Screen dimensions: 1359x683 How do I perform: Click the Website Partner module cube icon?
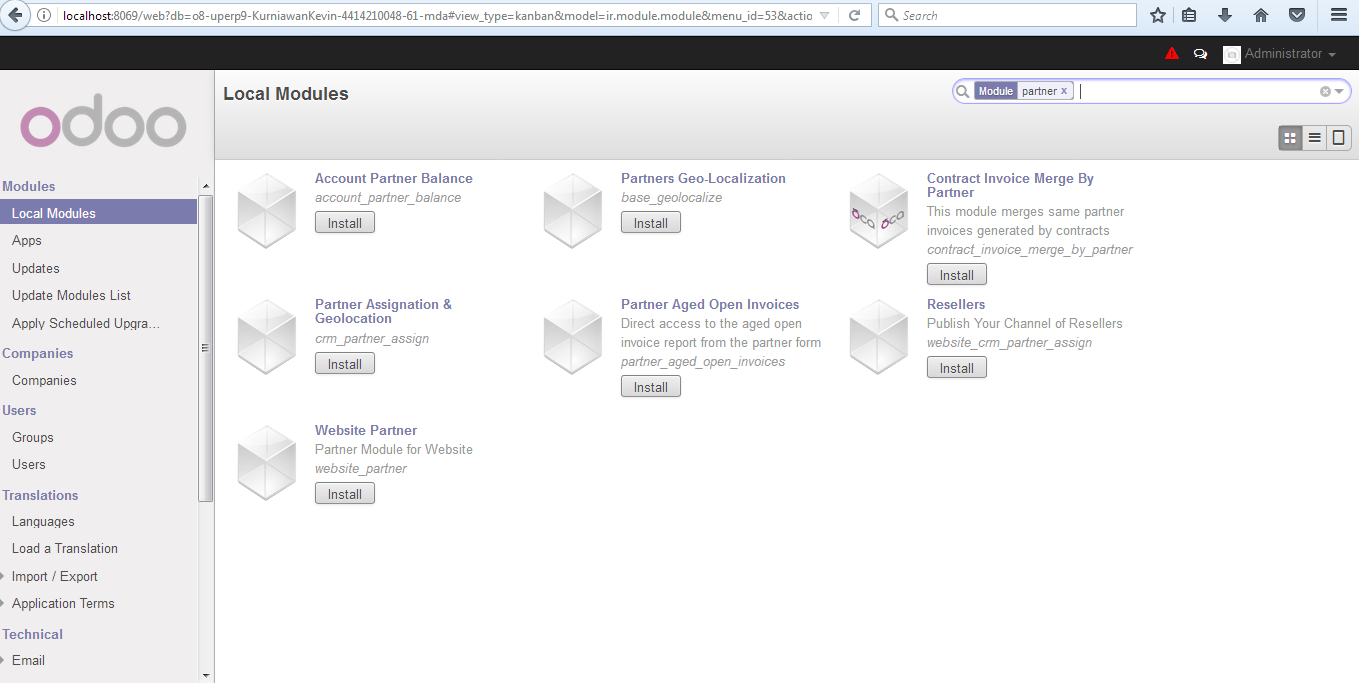coord(266,462)
